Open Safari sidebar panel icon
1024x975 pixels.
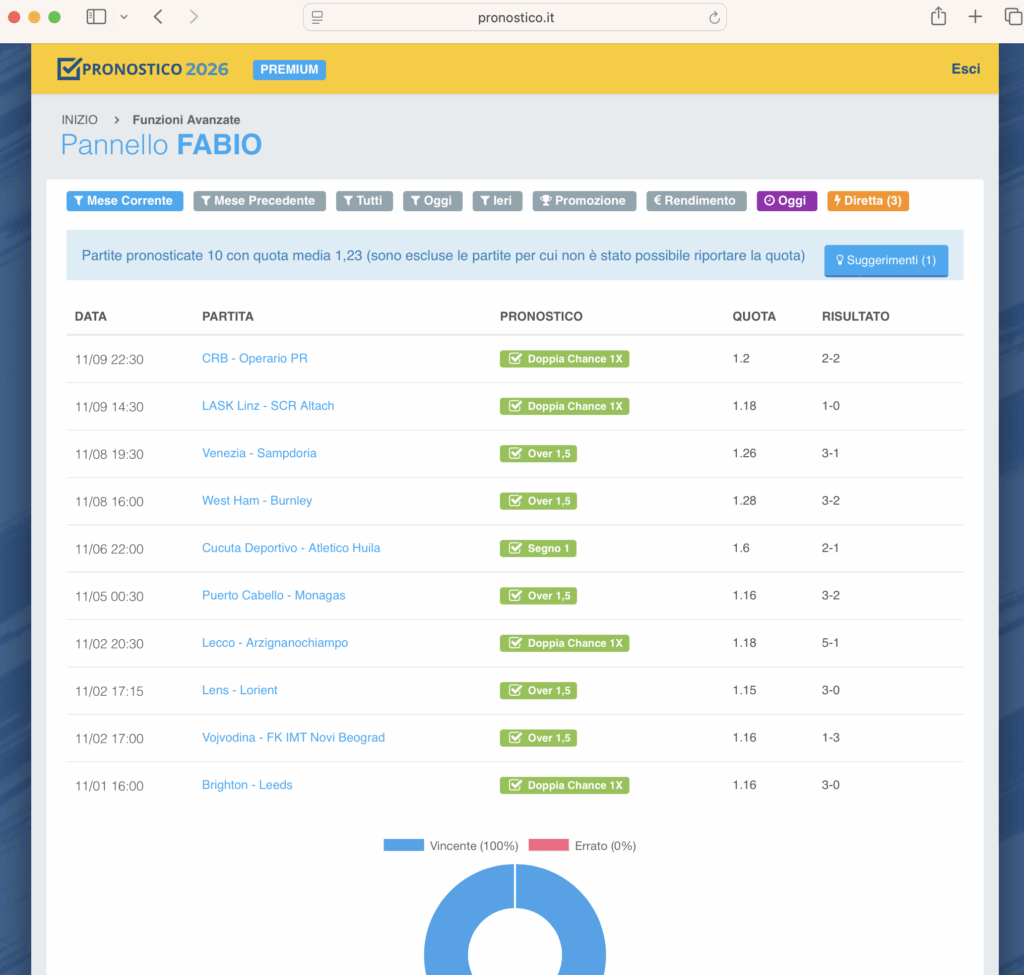coord(96,17)
